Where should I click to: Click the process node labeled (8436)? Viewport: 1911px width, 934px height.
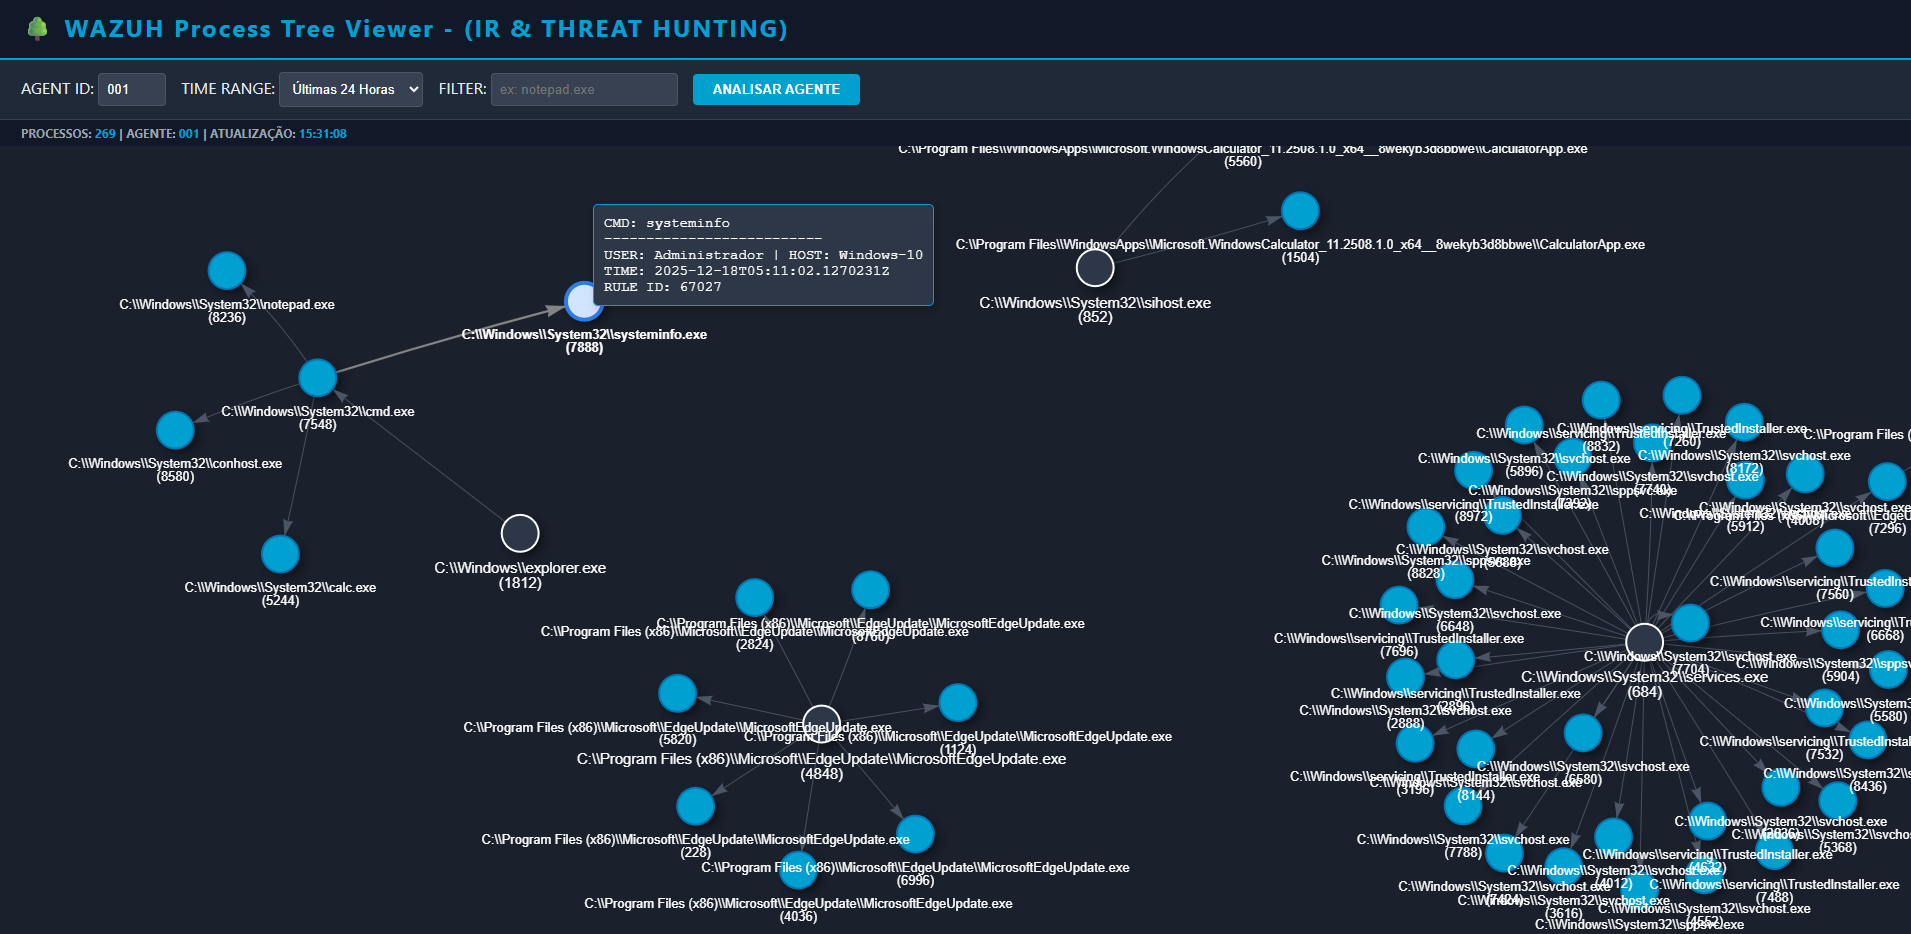(1868, 741)
